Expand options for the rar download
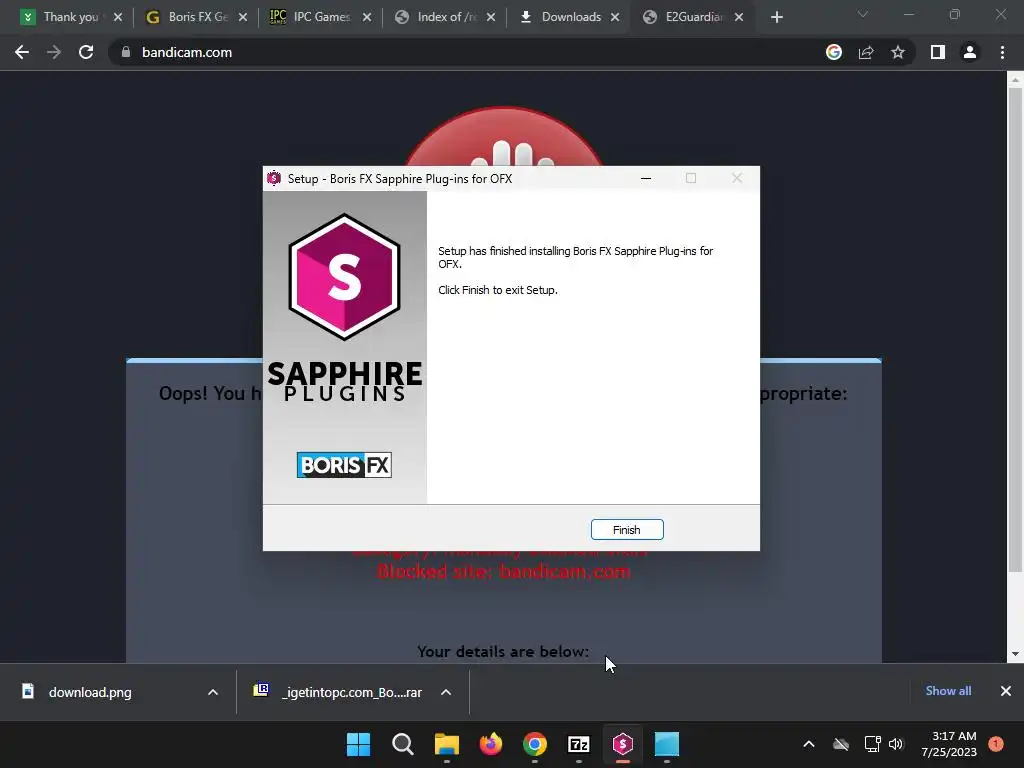The image size is (1024, 768). (446, 692)
